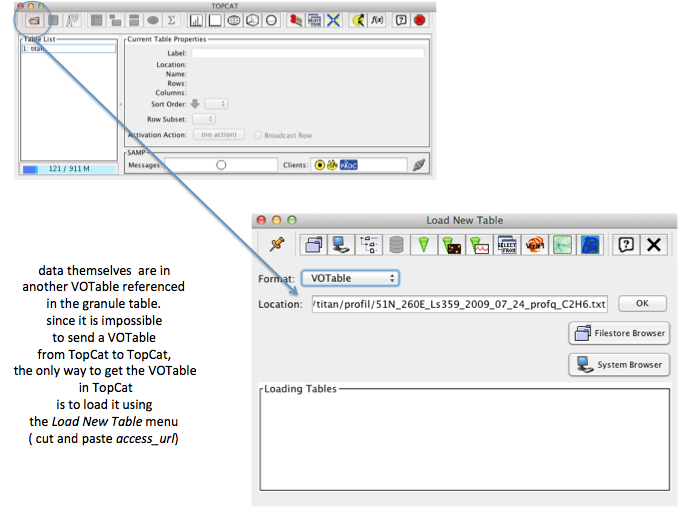Screen dimensions: 685x514
Task: Open Help icon in Load New Table toolbar
Action: (x=626, y=245)
